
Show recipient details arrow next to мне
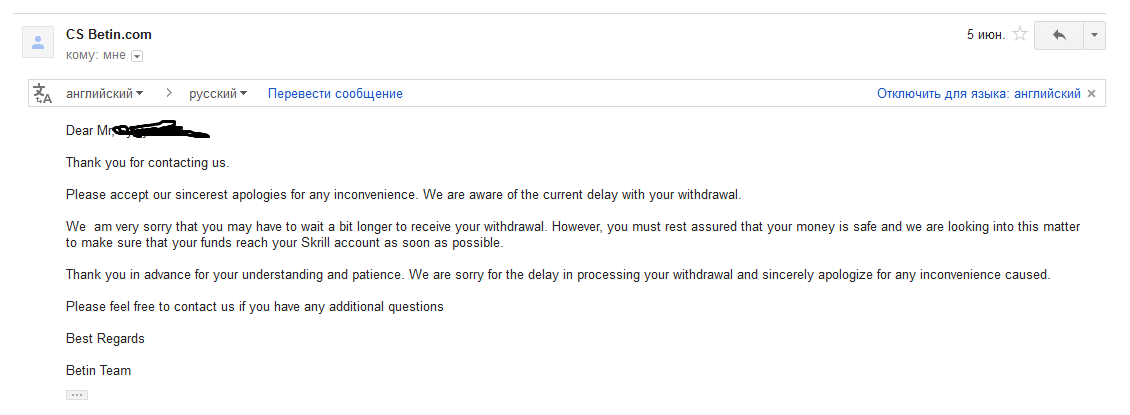click(137, 56)
